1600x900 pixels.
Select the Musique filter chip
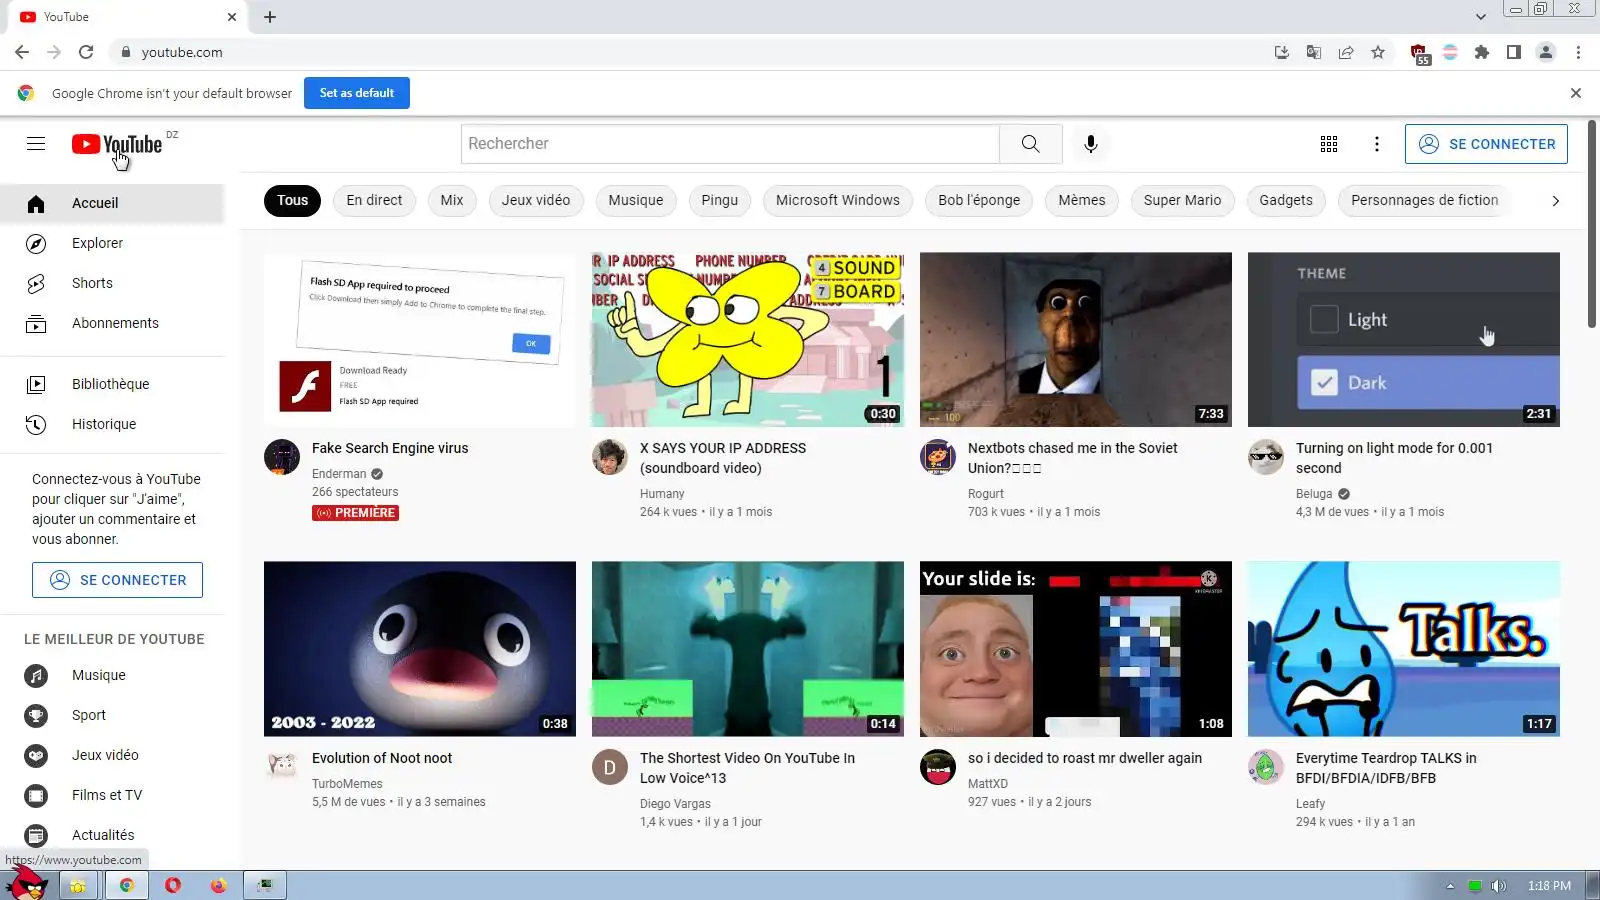[636, 201]
